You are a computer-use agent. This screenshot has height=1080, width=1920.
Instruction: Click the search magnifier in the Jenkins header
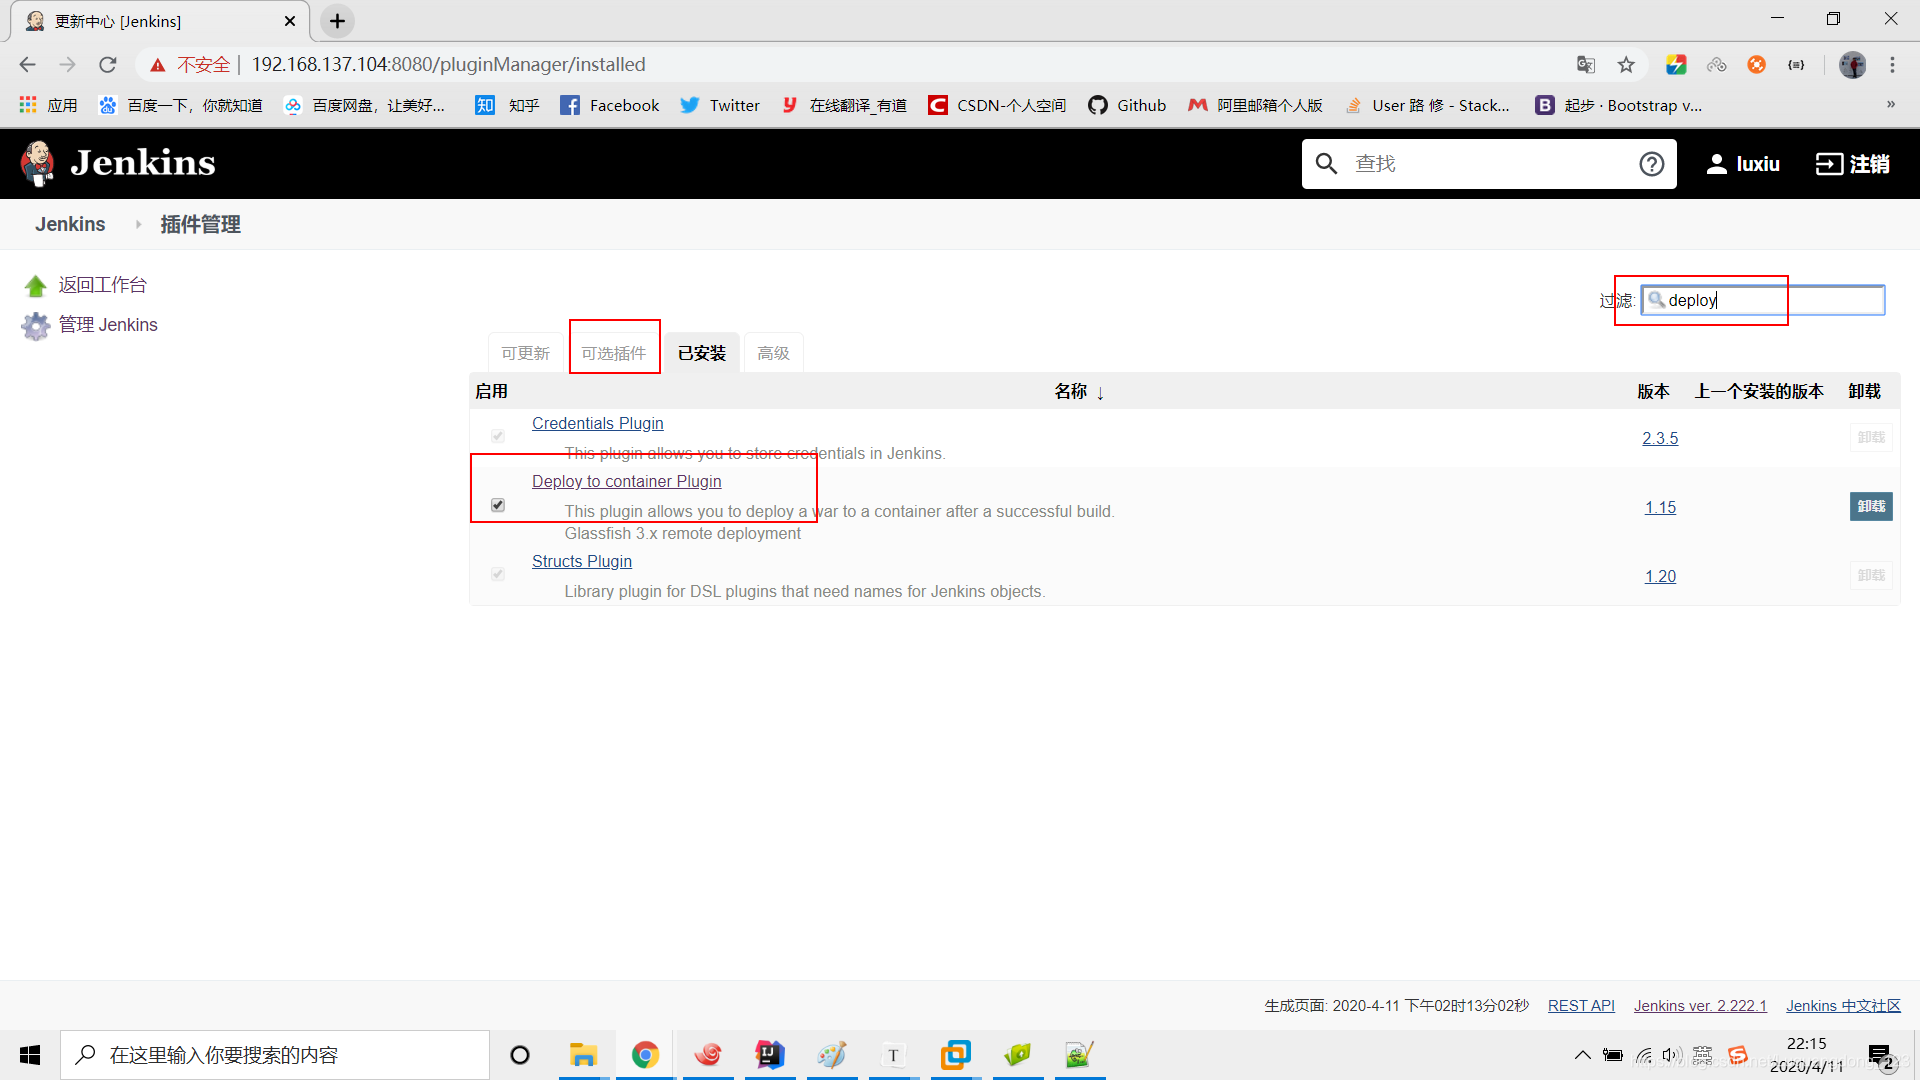[x=1326, y=163]
